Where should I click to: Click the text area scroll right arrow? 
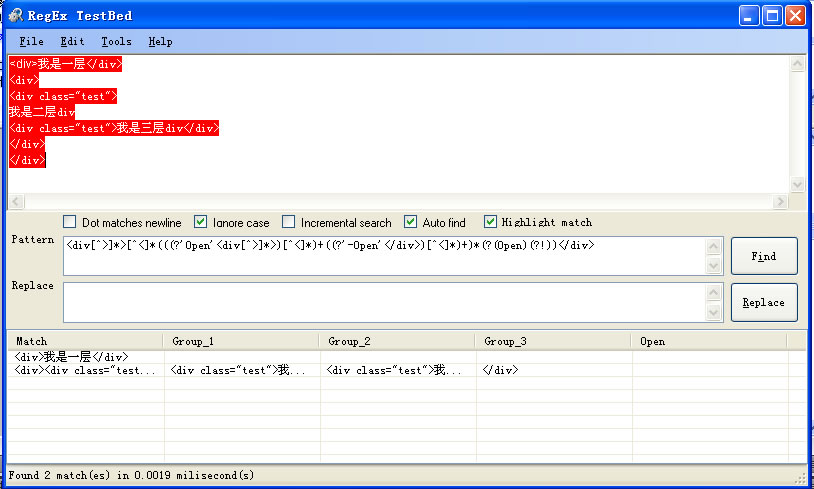pyautogui.click(x=780, y=201)
